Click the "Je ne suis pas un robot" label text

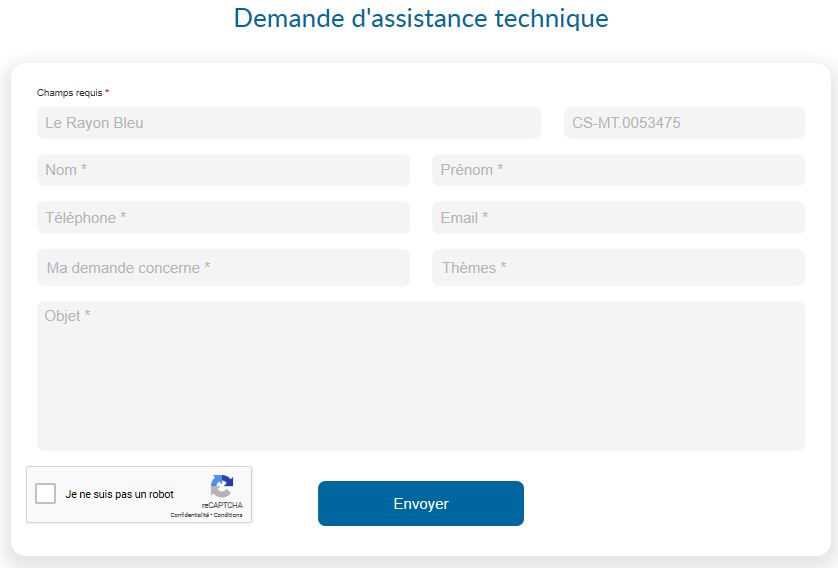click(119, 494)
